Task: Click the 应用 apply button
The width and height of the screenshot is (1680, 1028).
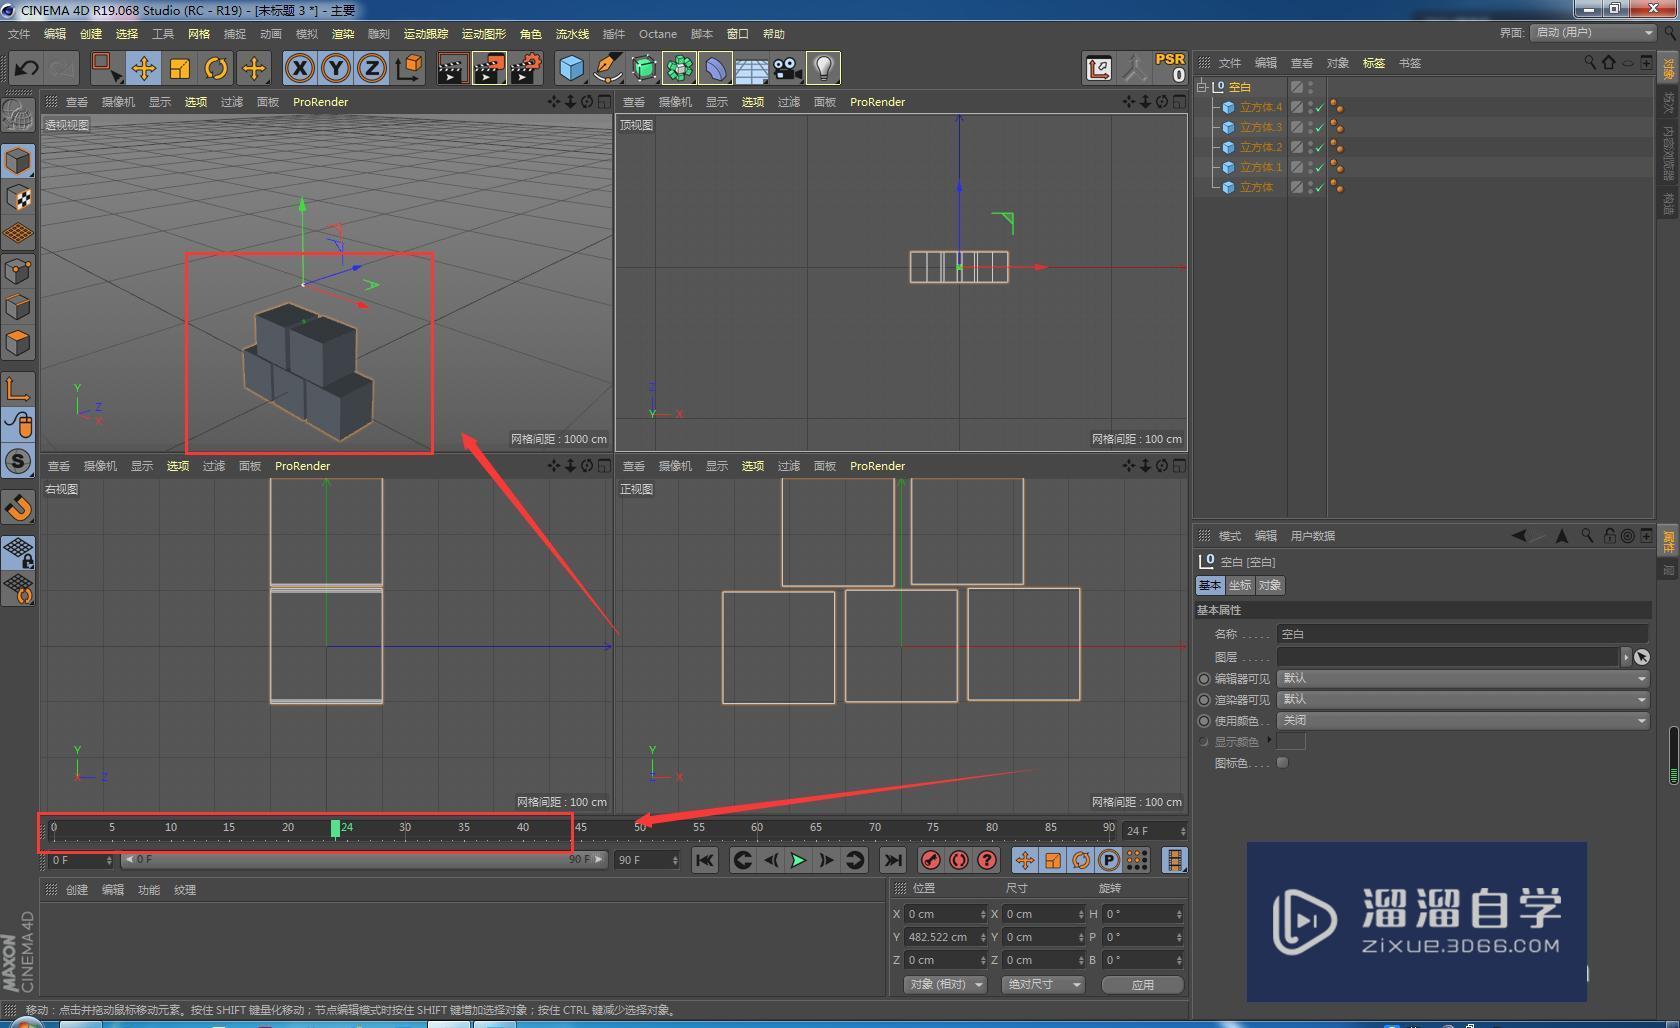Action: [1143, 984]
